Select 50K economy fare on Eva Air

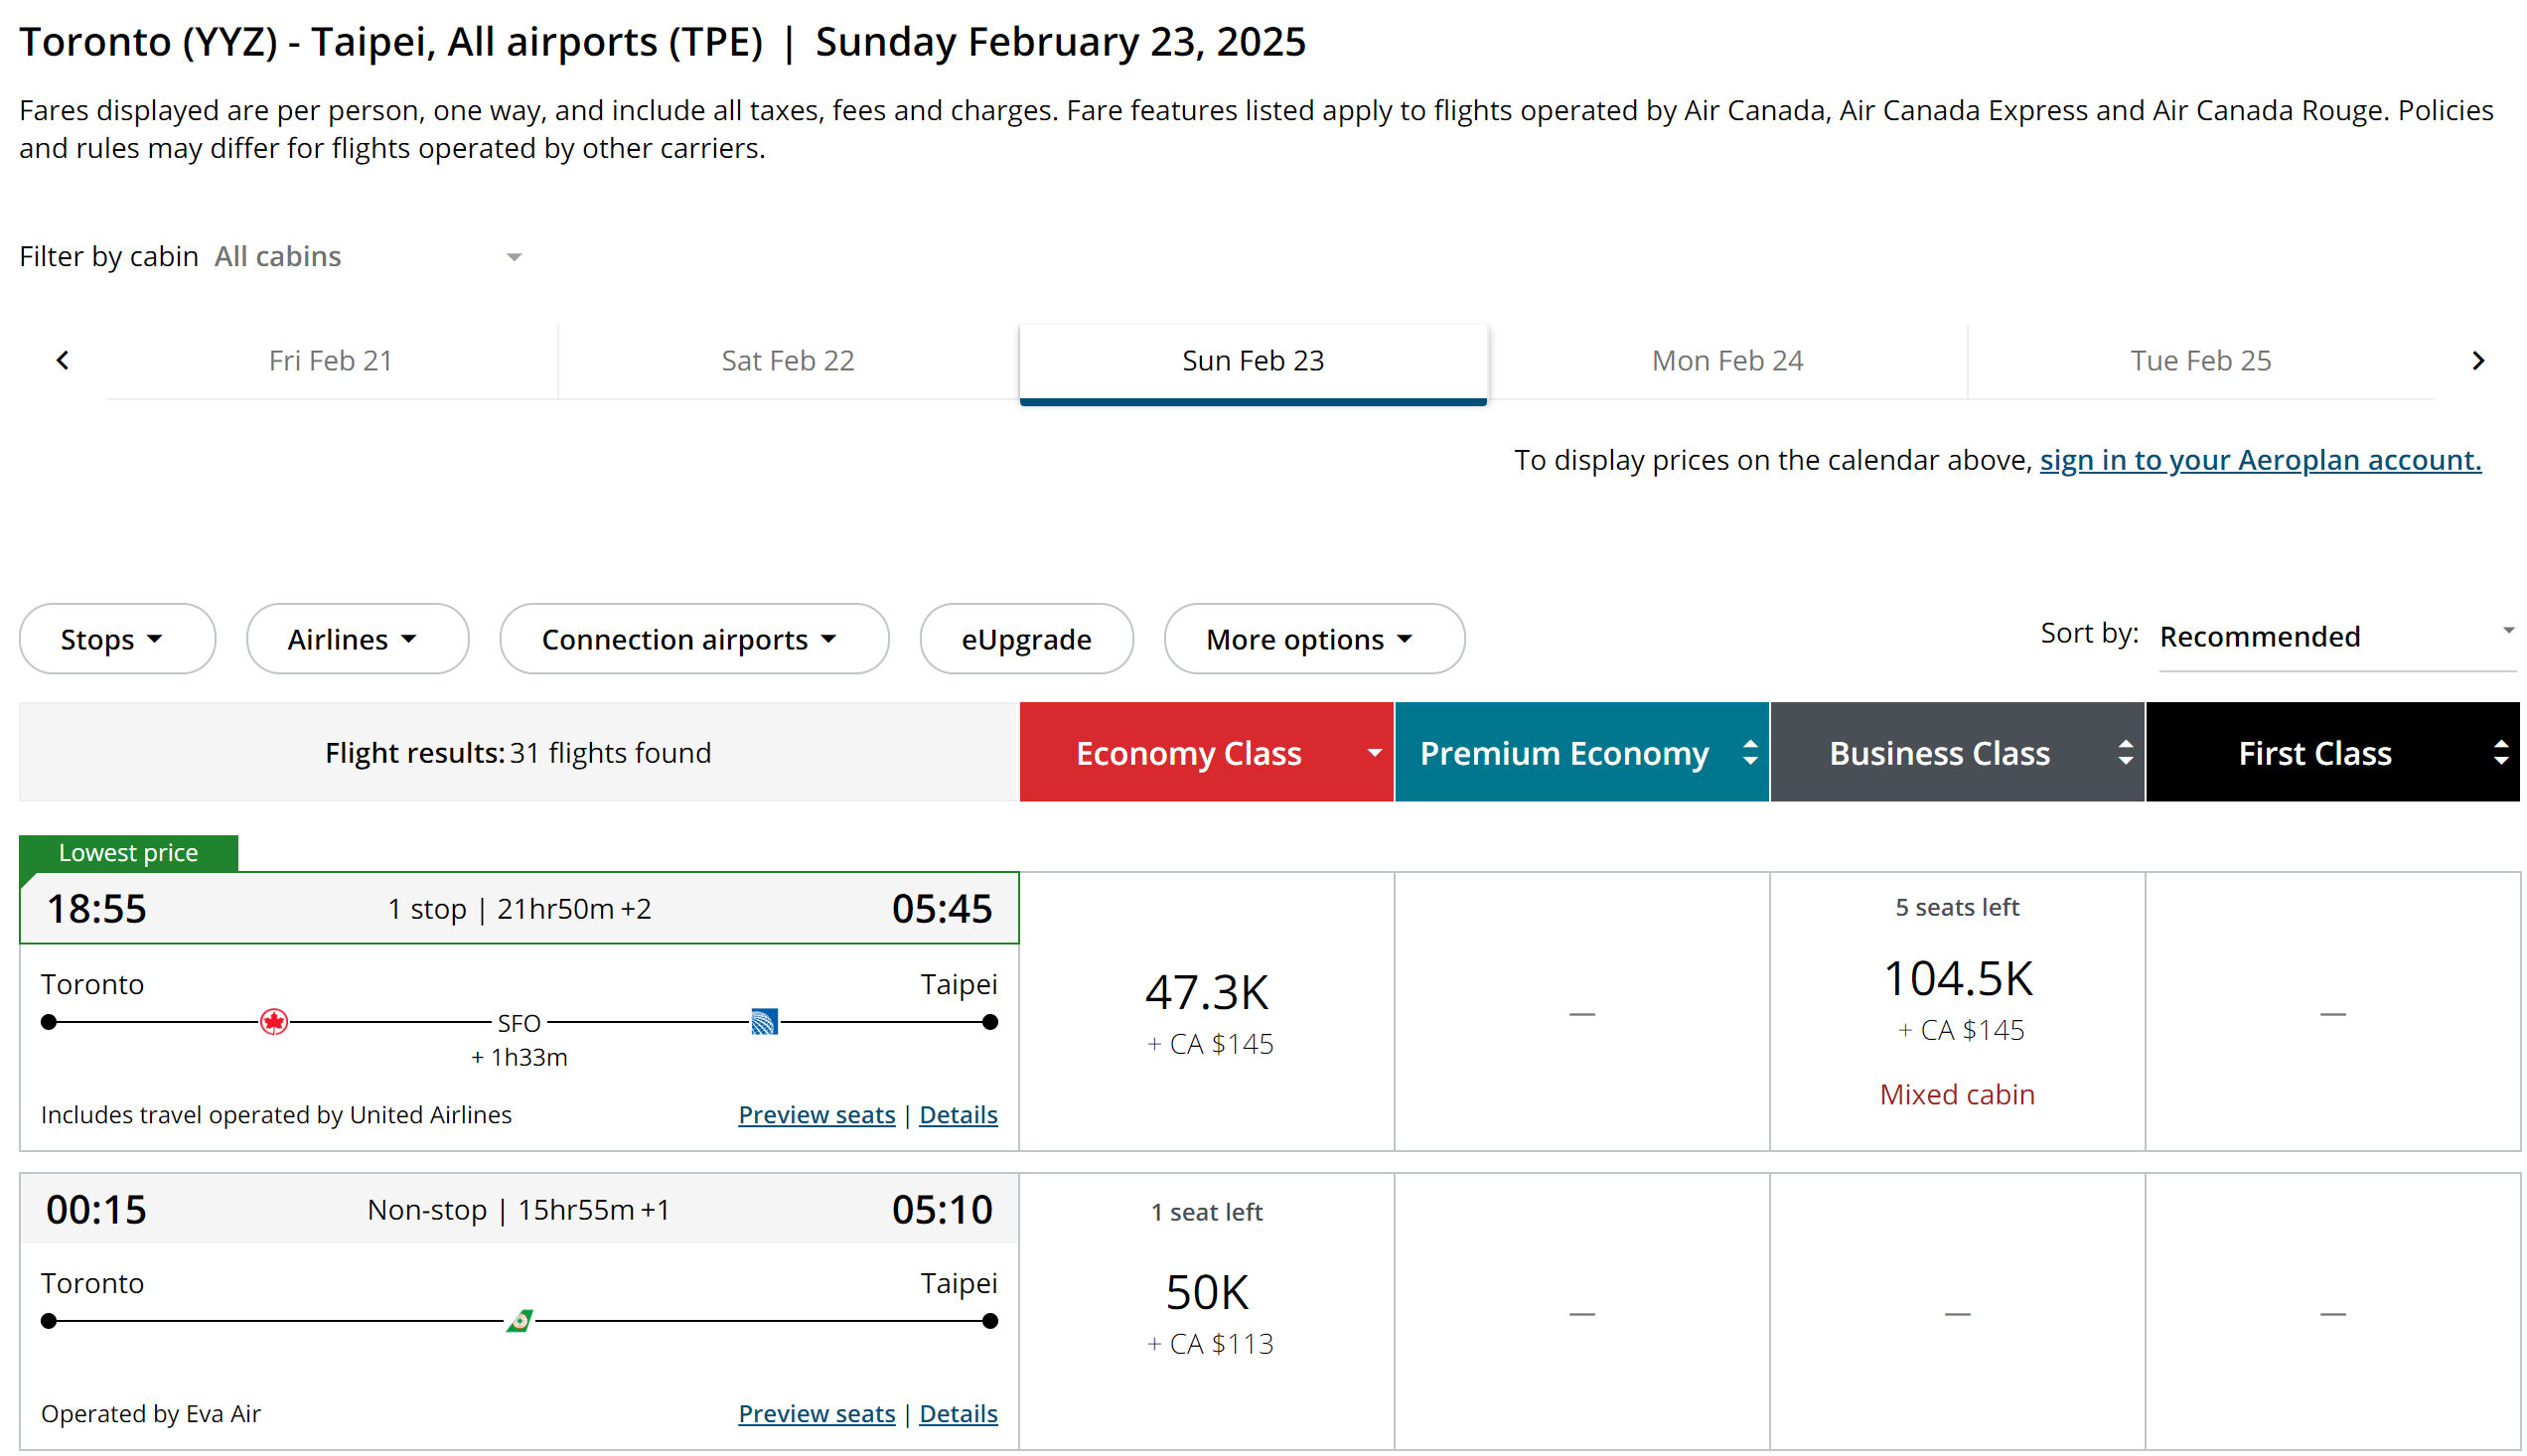(1206, 1311)
